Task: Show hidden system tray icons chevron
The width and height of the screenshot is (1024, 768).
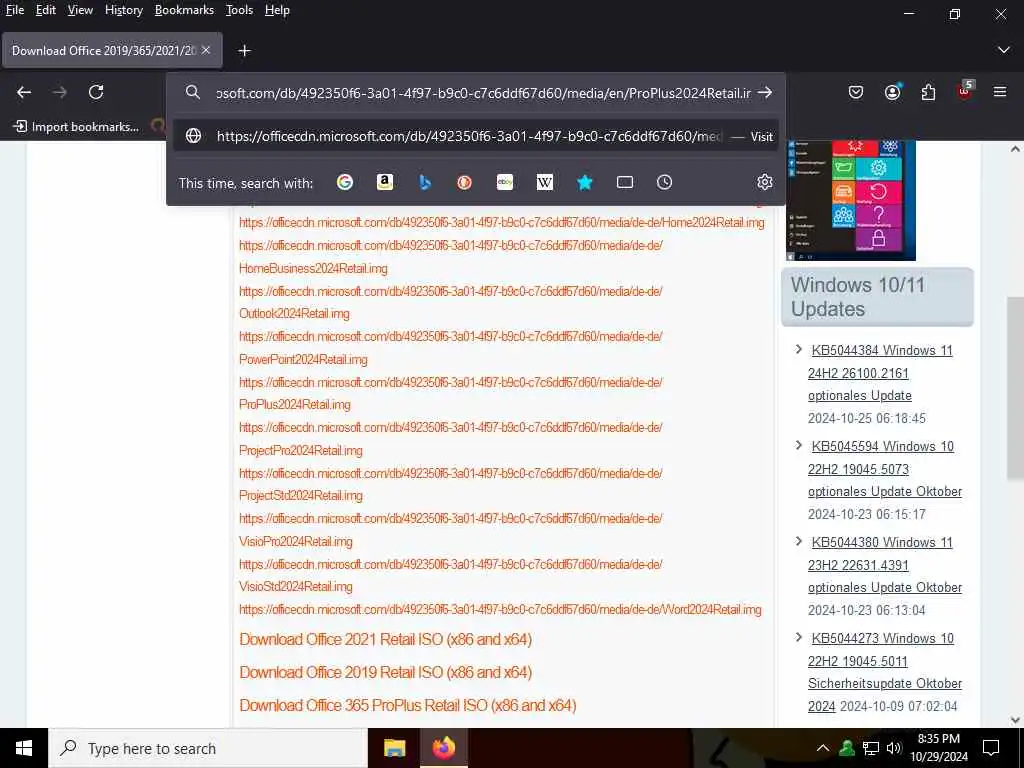Action: [823, 748]
